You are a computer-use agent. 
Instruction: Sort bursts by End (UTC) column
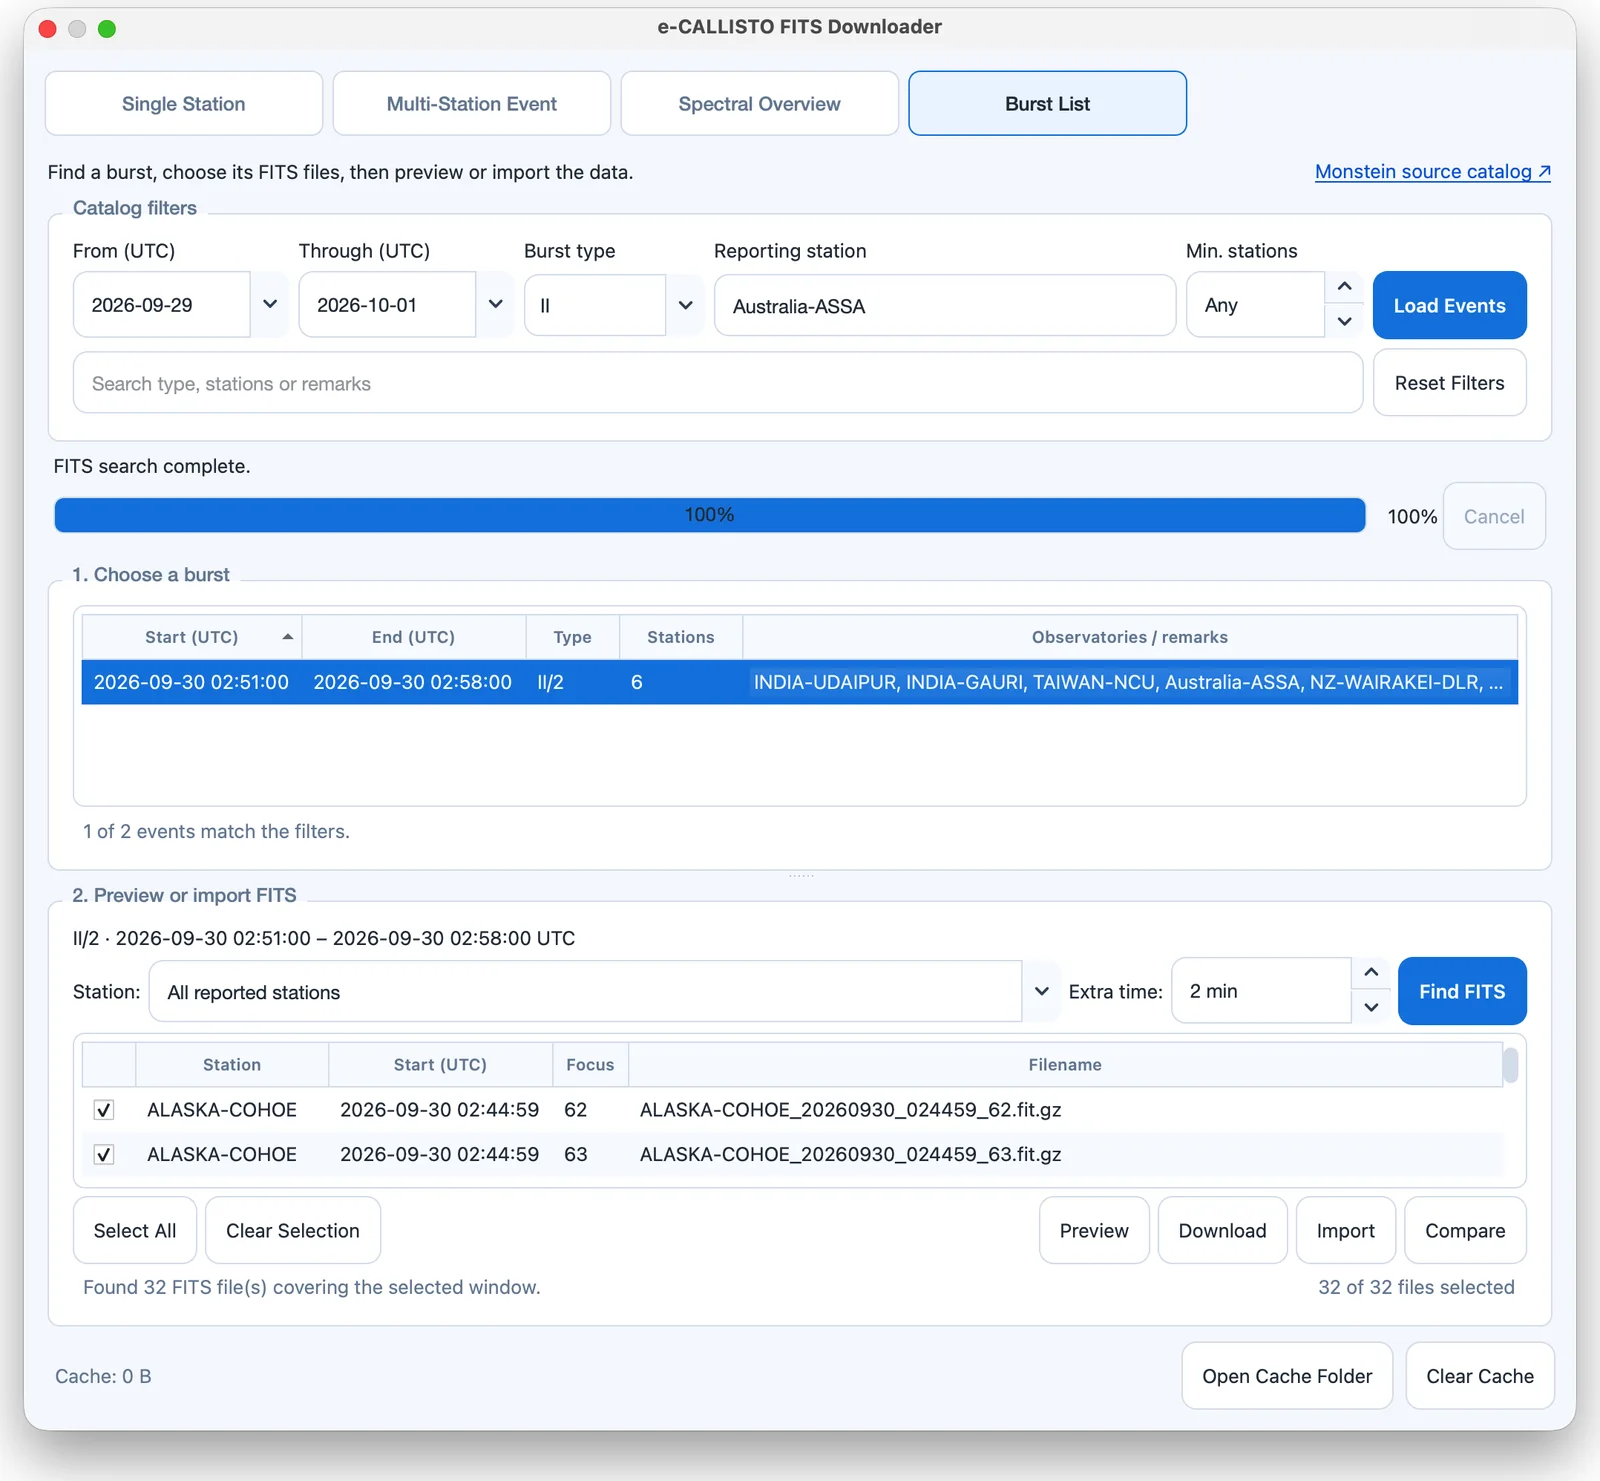click(414, 637)
